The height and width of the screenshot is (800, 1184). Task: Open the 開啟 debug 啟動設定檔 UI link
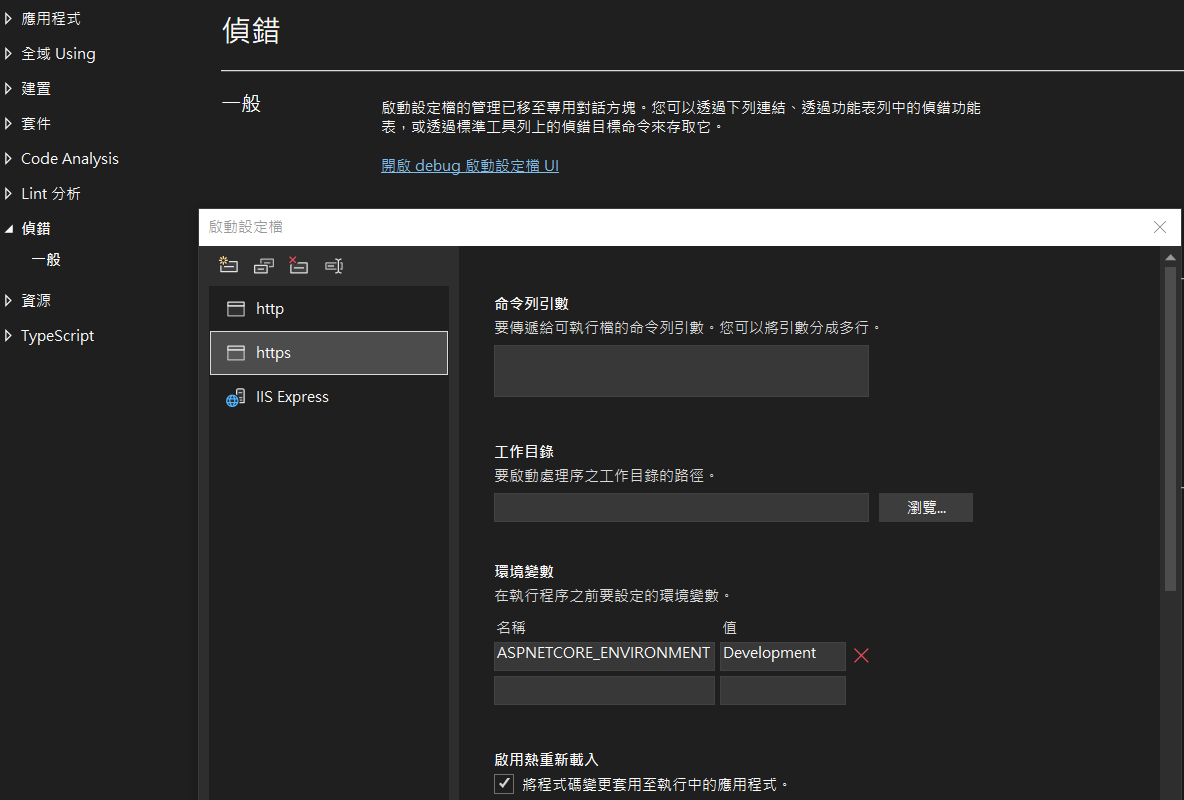click(x=470, y=166)
